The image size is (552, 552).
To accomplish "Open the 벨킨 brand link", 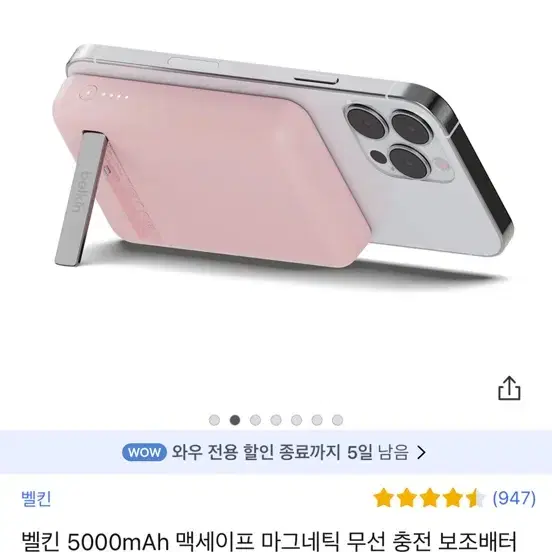I will [x=36, y=498].
